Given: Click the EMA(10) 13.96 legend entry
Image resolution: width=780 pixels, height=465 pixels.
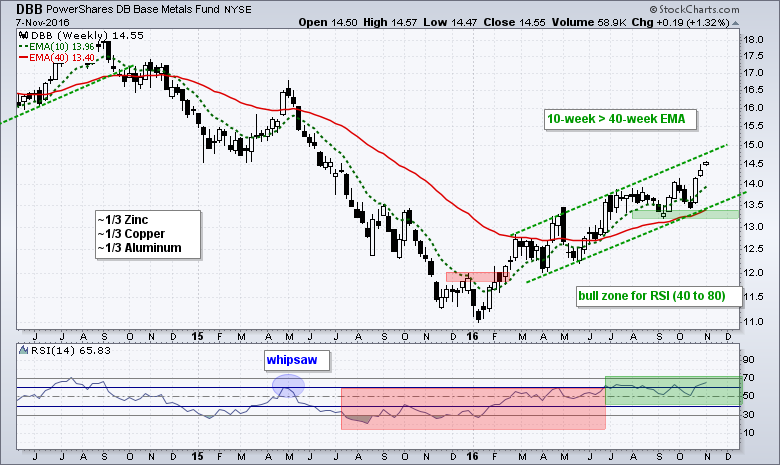Looking at the screenshot, I should [x=57, y=47].
